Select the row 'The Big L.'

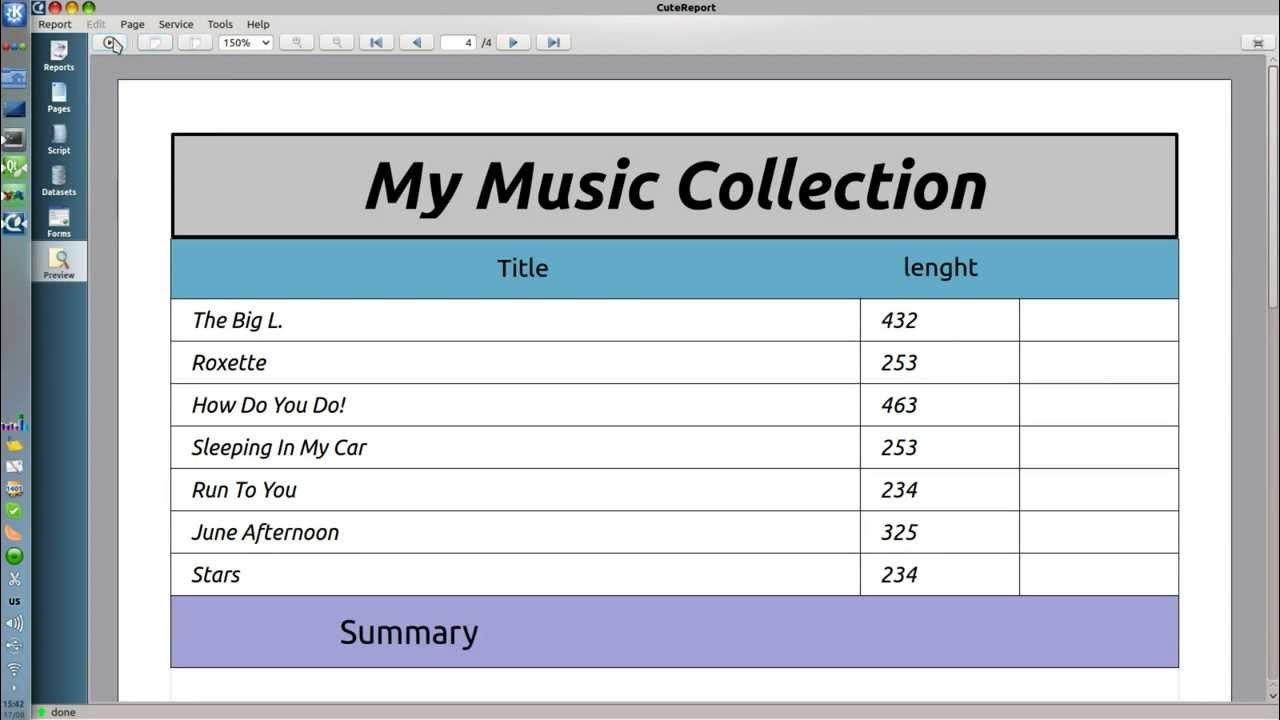point(675,320)
